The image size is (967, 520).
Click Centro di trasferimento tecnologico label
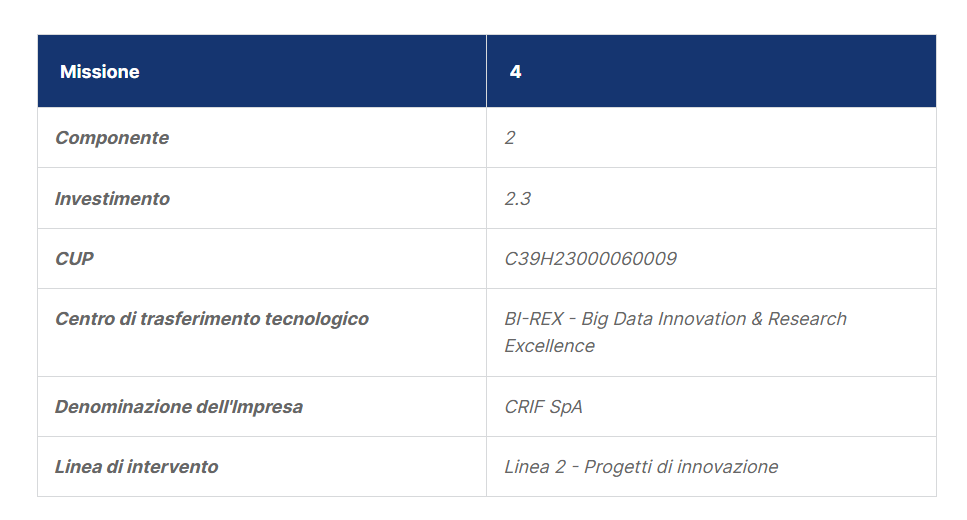point(212,319)
